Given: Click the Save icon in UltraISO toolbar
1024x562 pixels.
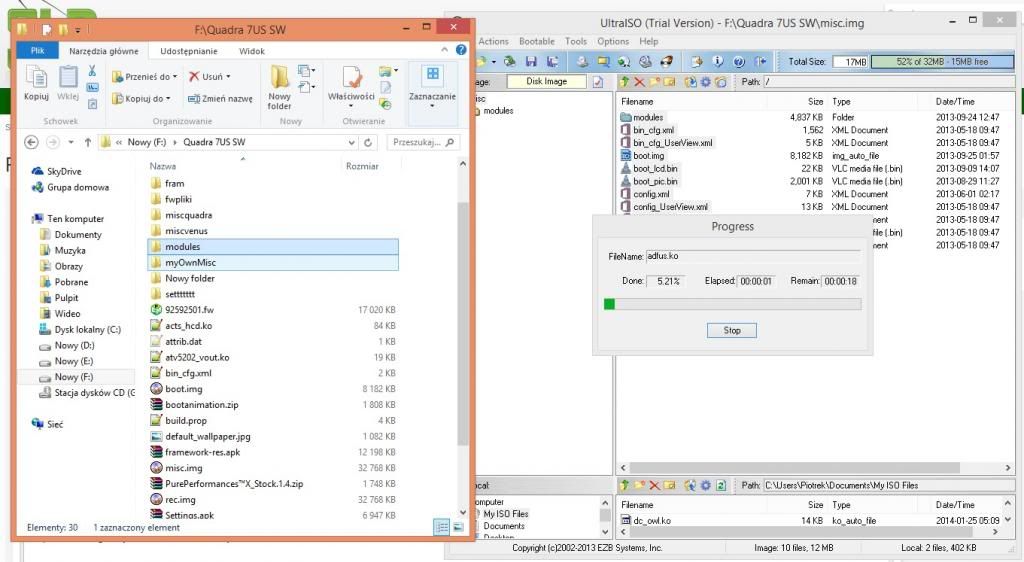Looking at the screenshot, I should click(x=531, y=61).
